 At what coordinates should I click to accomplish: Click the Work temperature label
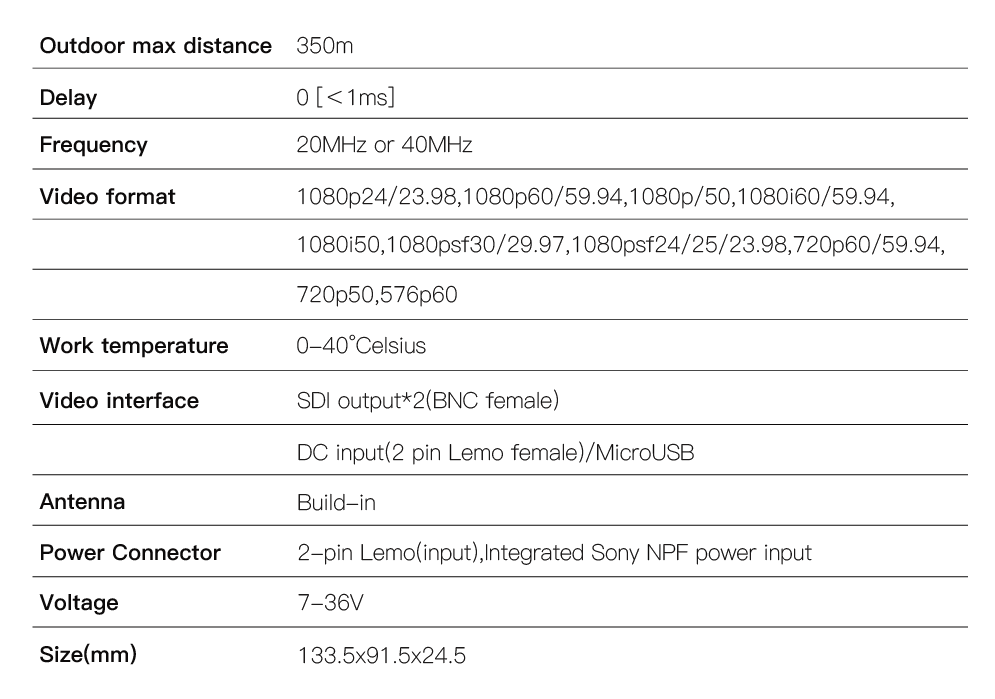133,346
